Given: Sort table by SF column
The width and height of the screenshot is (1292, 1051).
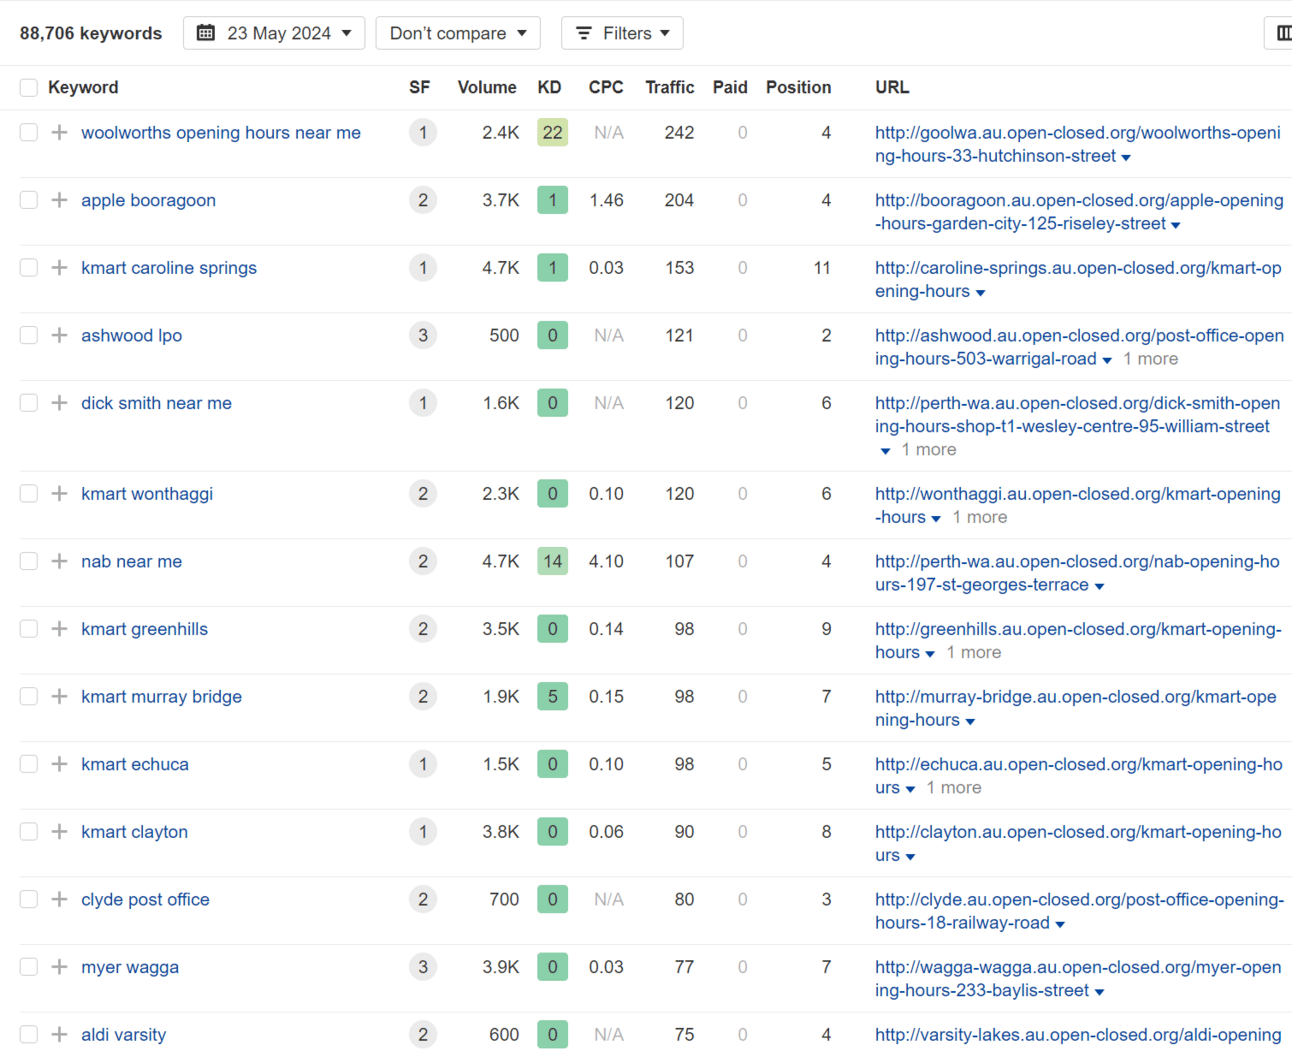Looking at the screenshot, I should click(x=420, y=88).
